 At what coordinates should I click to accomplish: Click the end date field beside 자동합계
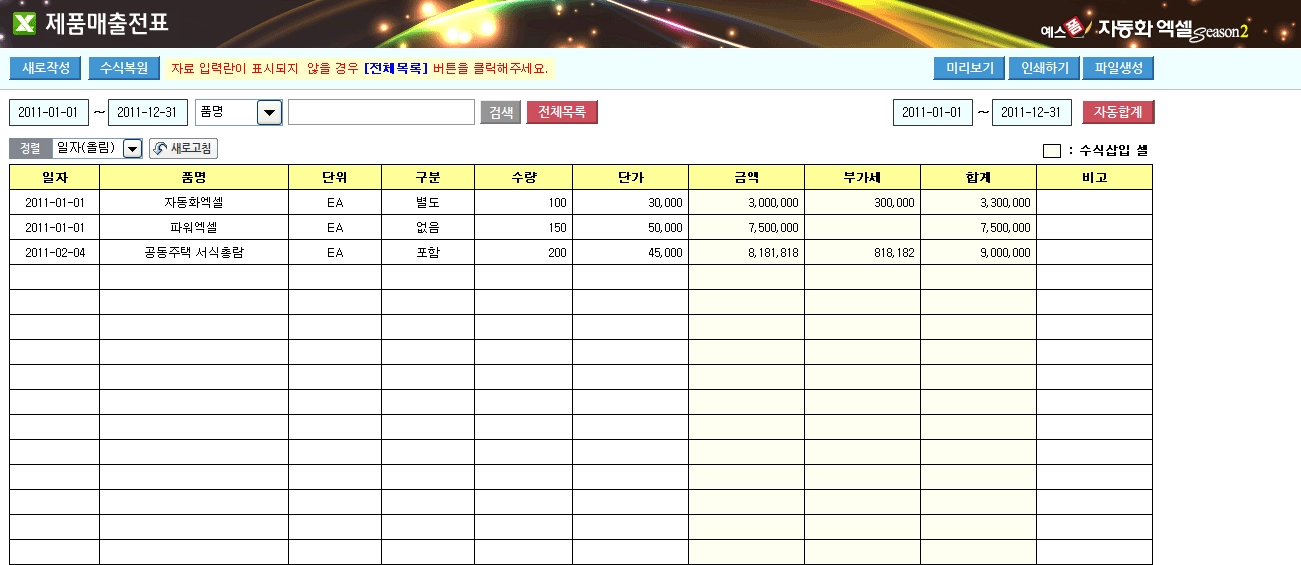click(1032, 112)
